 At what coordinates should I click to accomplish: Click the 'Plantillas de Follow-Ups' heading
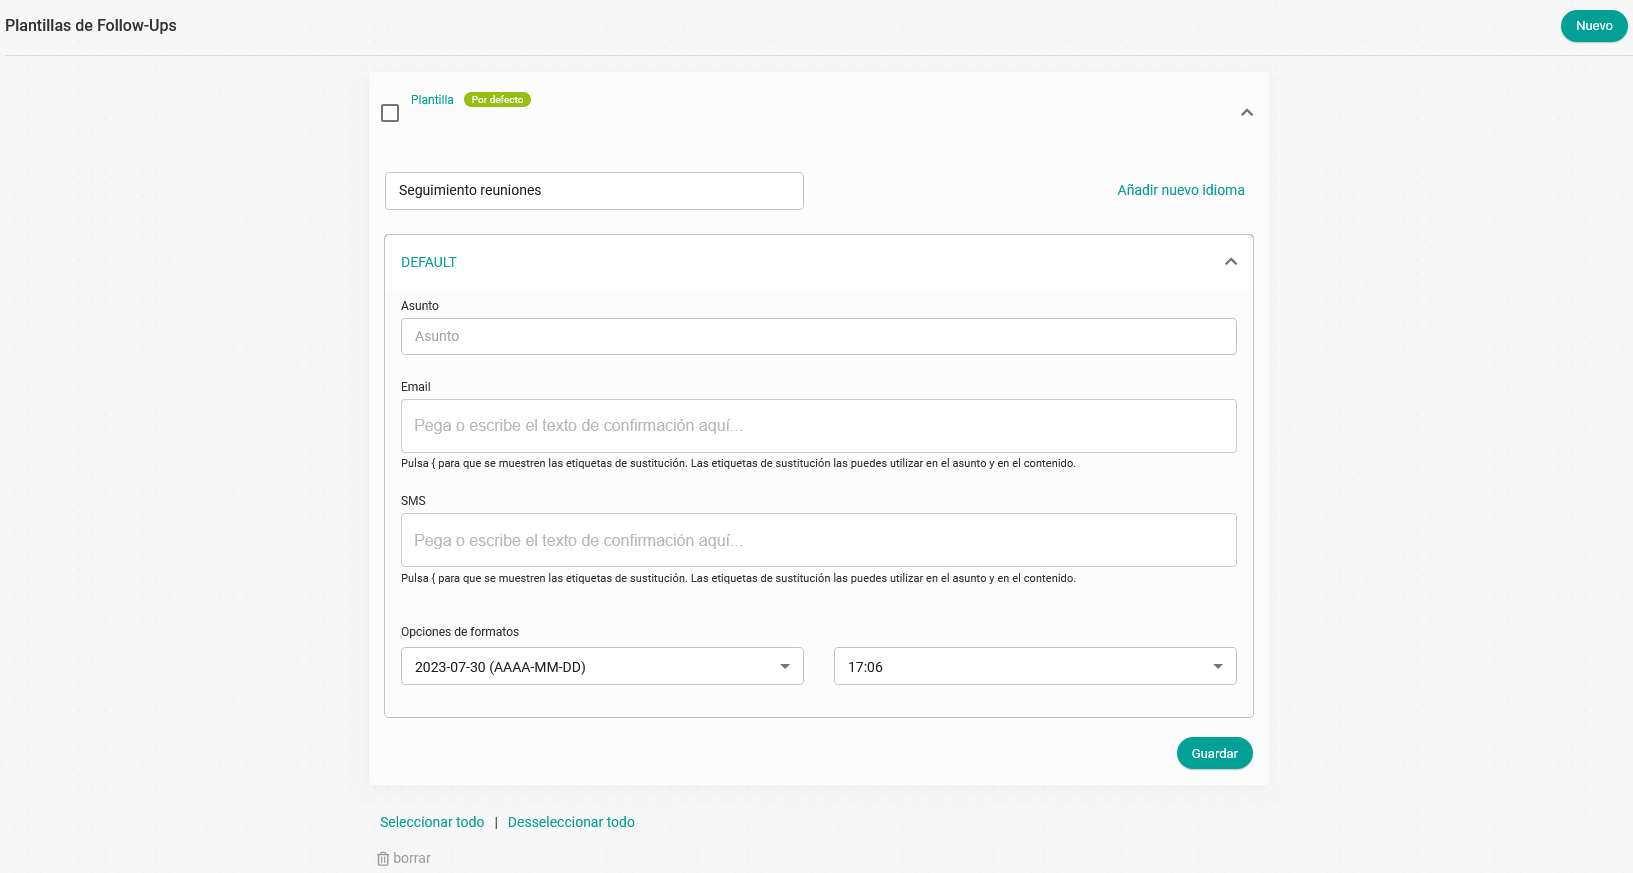click(91, 26)
